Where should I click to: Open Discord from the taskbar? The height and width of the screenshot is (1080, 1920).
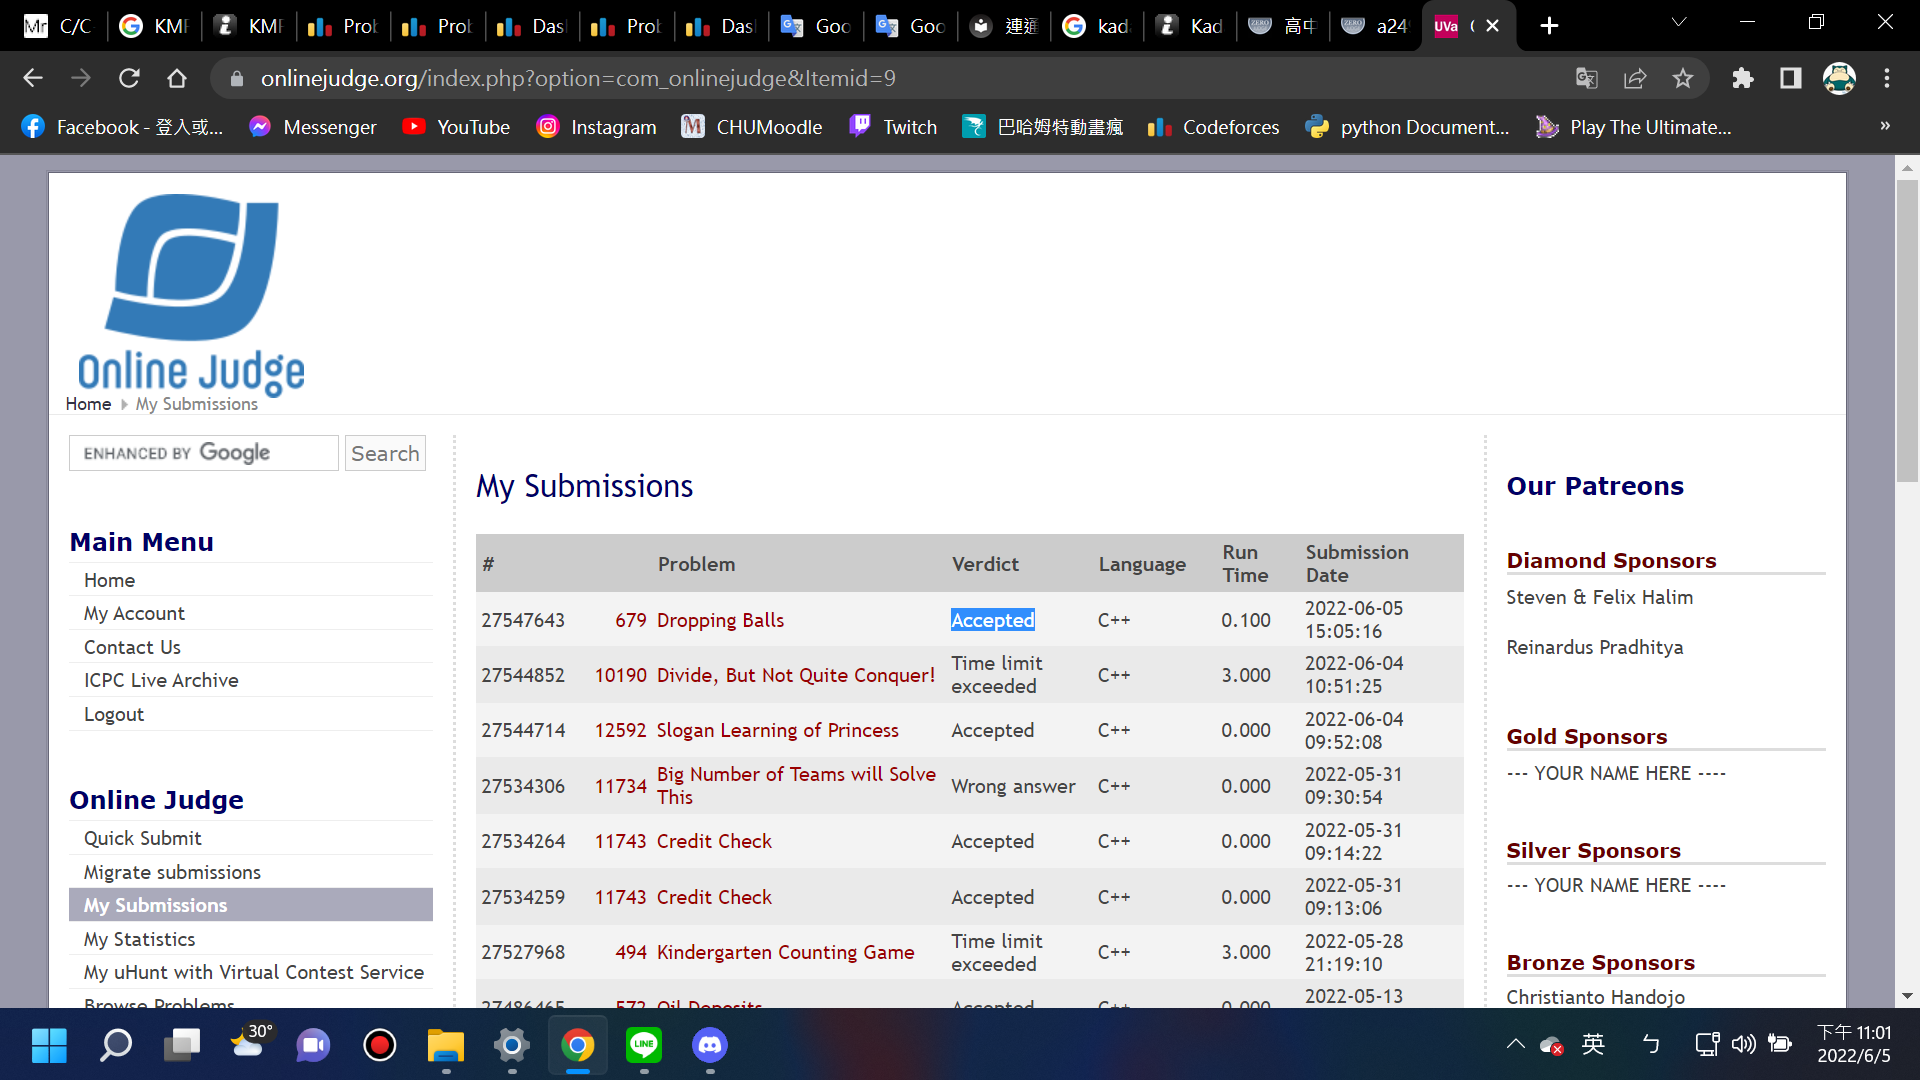710,1045
